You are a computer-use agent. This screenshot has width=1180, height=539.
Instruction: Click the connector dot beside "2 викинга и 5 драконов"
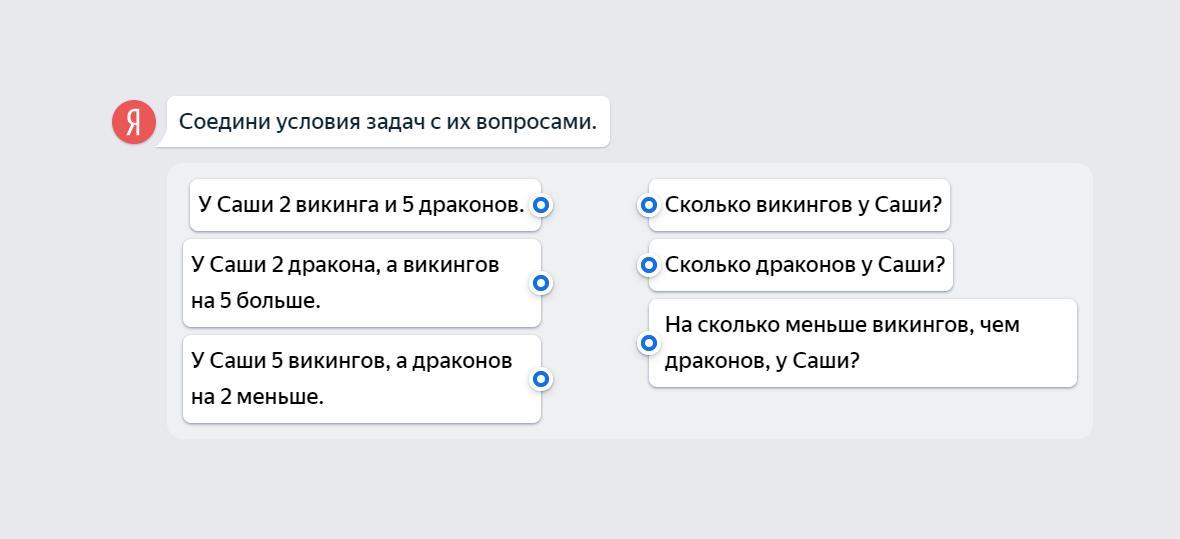coord(541,205)
